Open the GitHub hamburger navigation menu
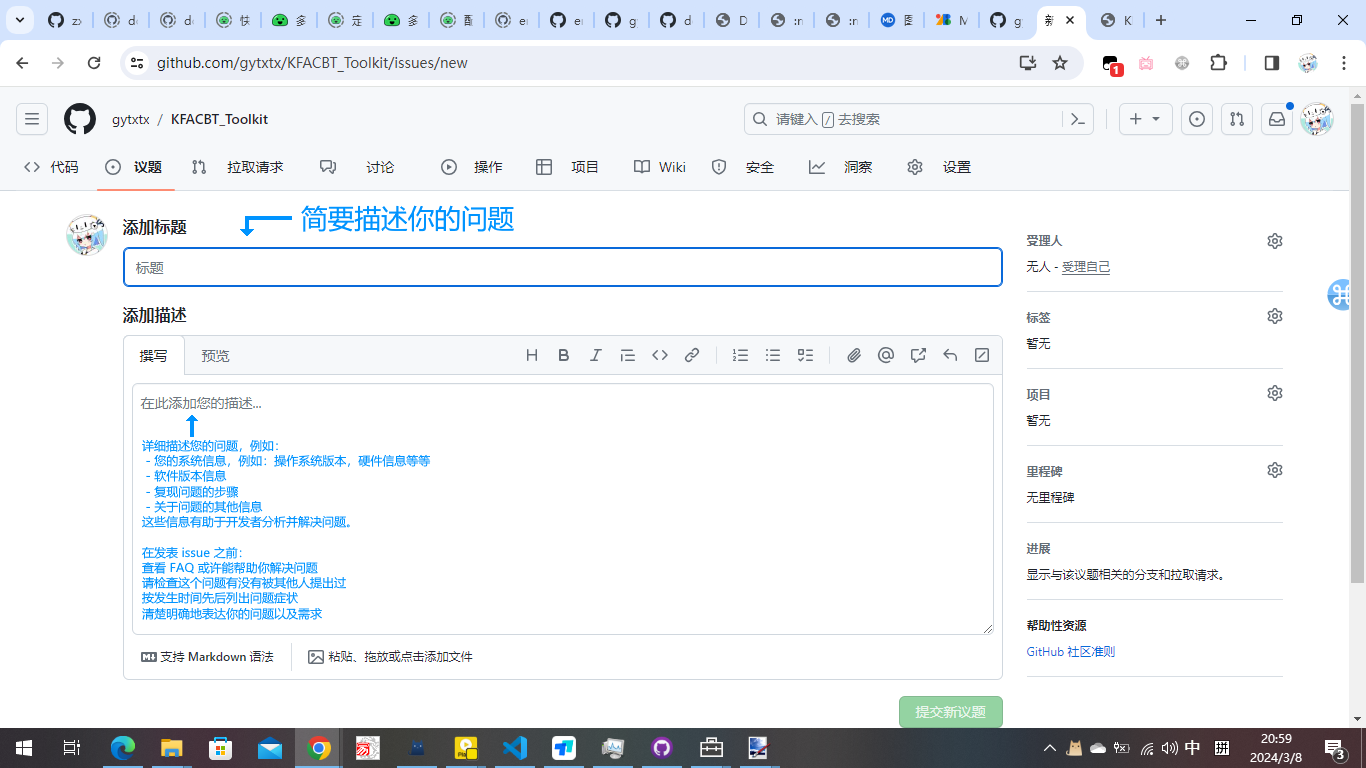 [x=32, y=119]
